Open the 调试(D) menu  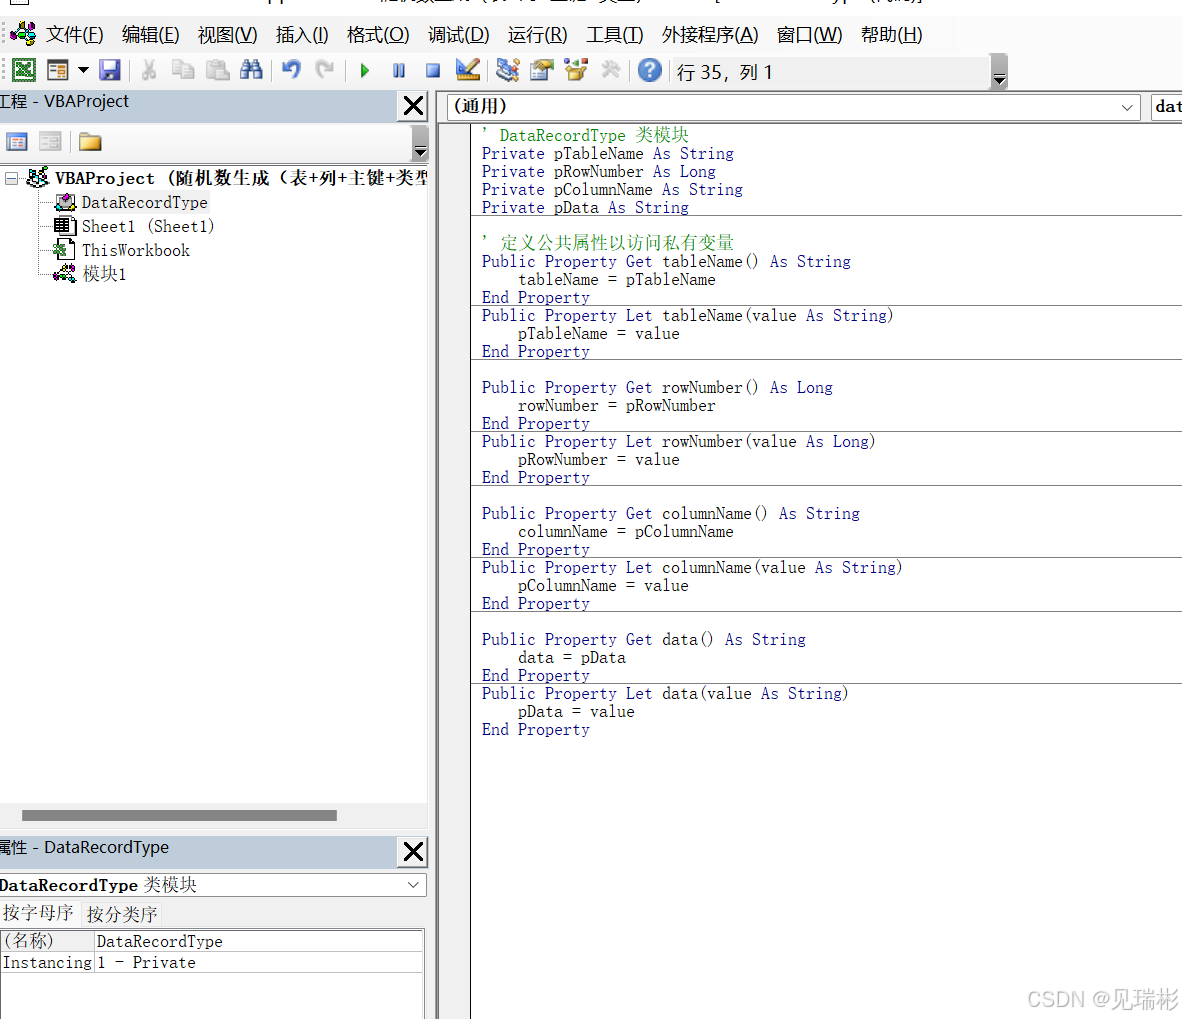tap(458, 35)
